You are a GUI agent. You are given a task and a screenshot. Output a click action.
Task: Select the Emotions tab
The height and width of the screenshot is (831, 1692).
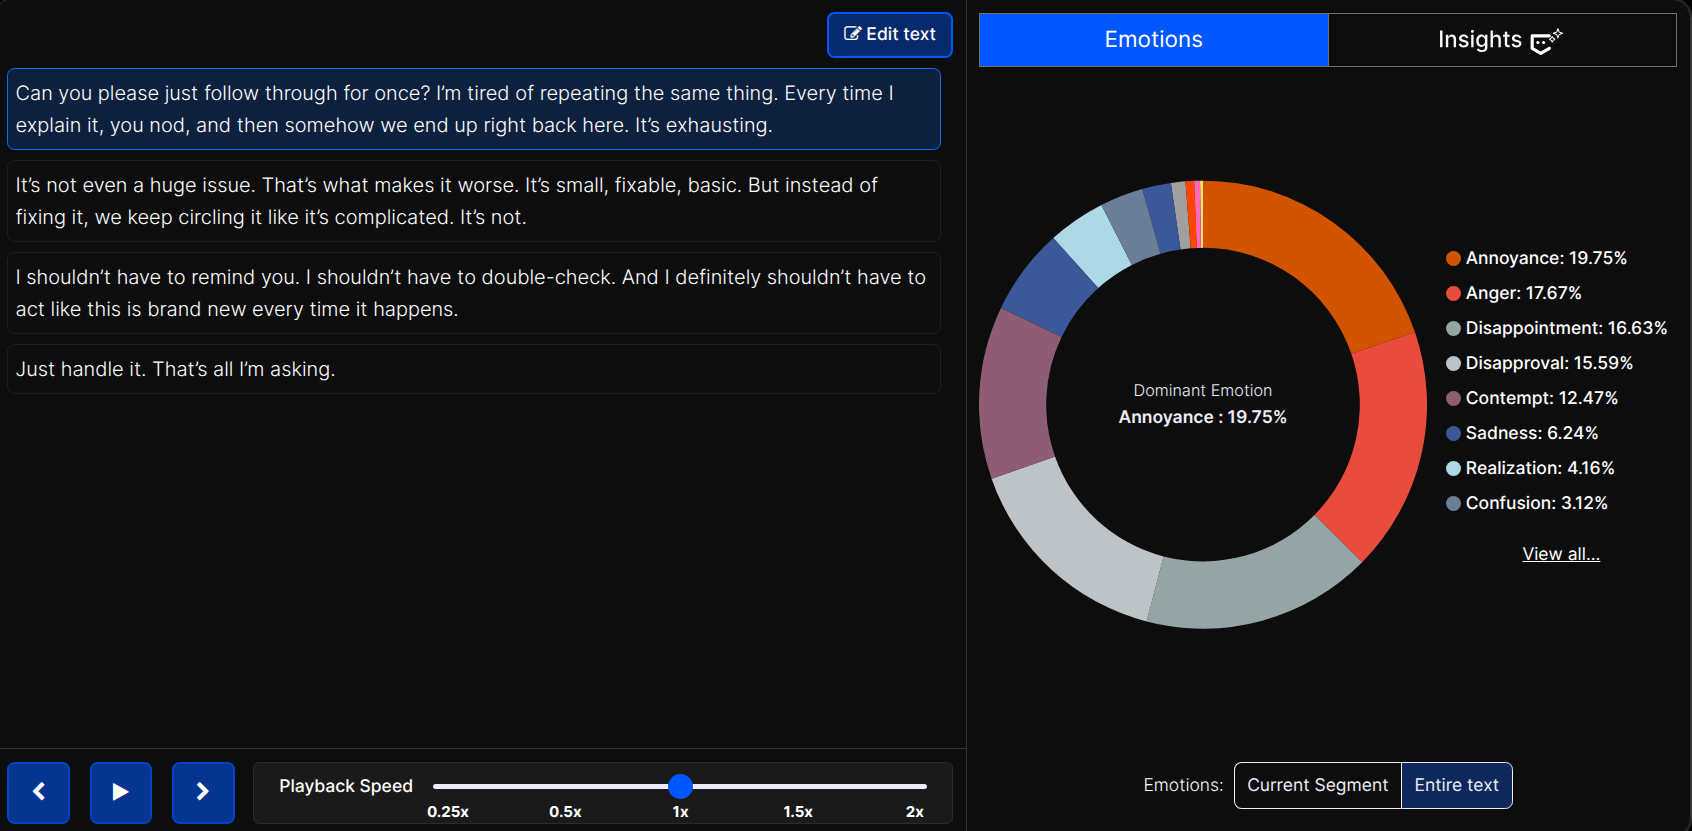click(x=1153, y=40)
